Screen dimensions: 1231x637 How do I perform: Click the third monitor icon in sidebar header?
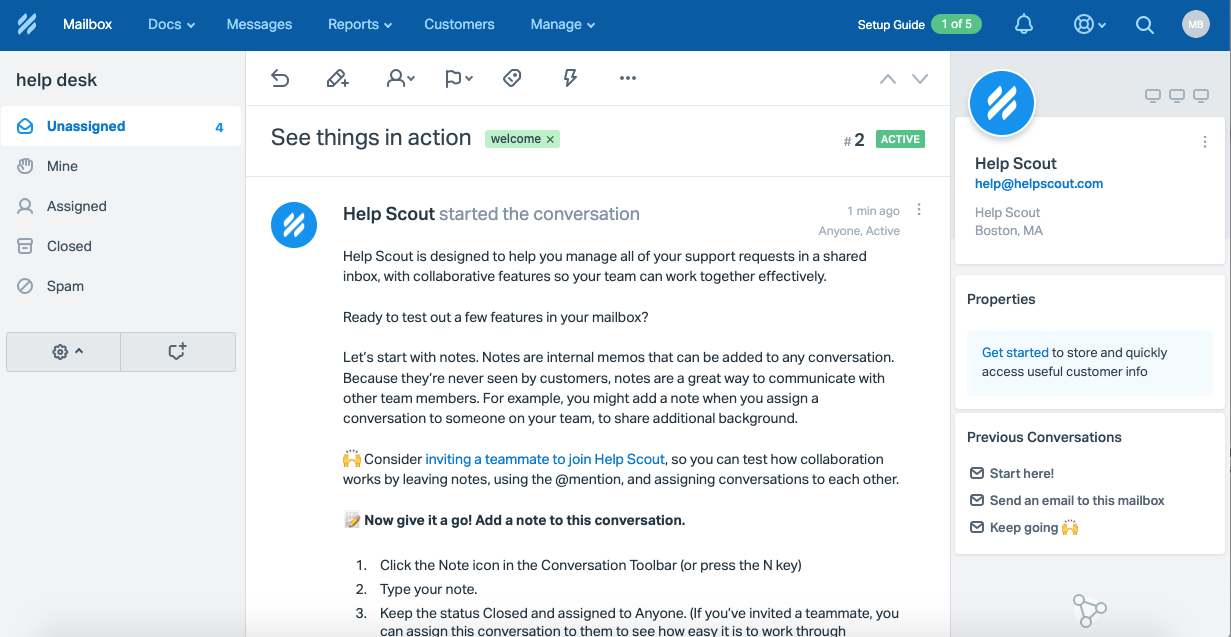[1201, 96]
